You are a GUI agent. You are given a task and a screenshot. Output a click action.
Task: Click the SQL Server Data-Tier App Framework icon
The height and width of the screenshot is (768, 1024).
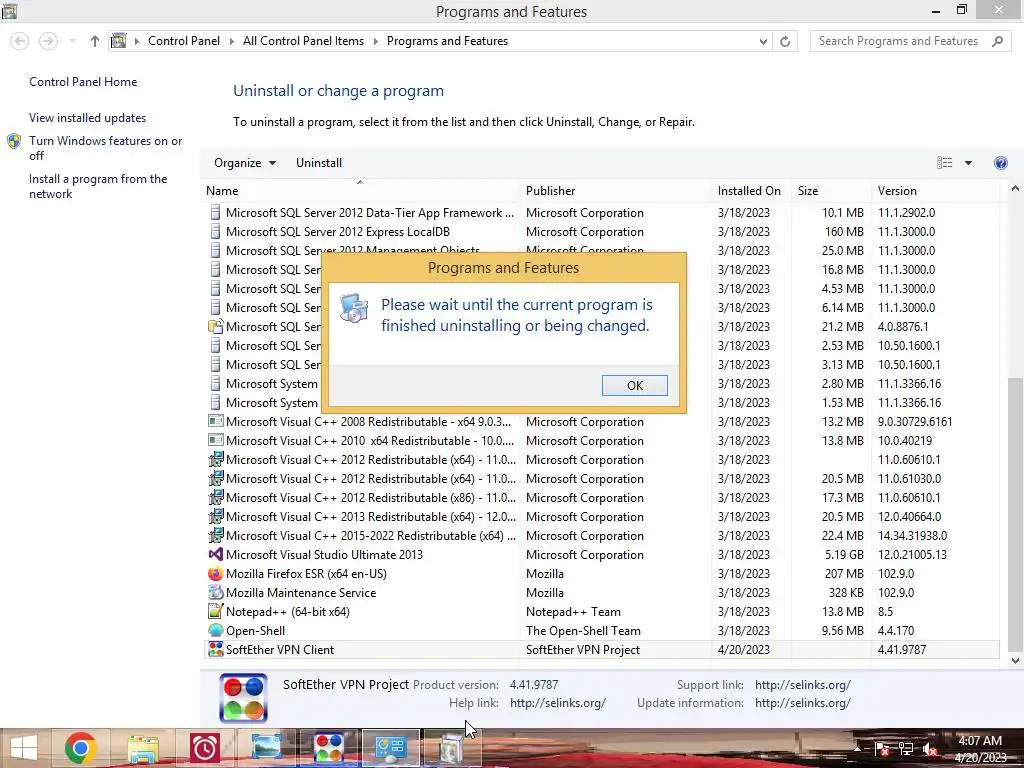click(216, 212)
